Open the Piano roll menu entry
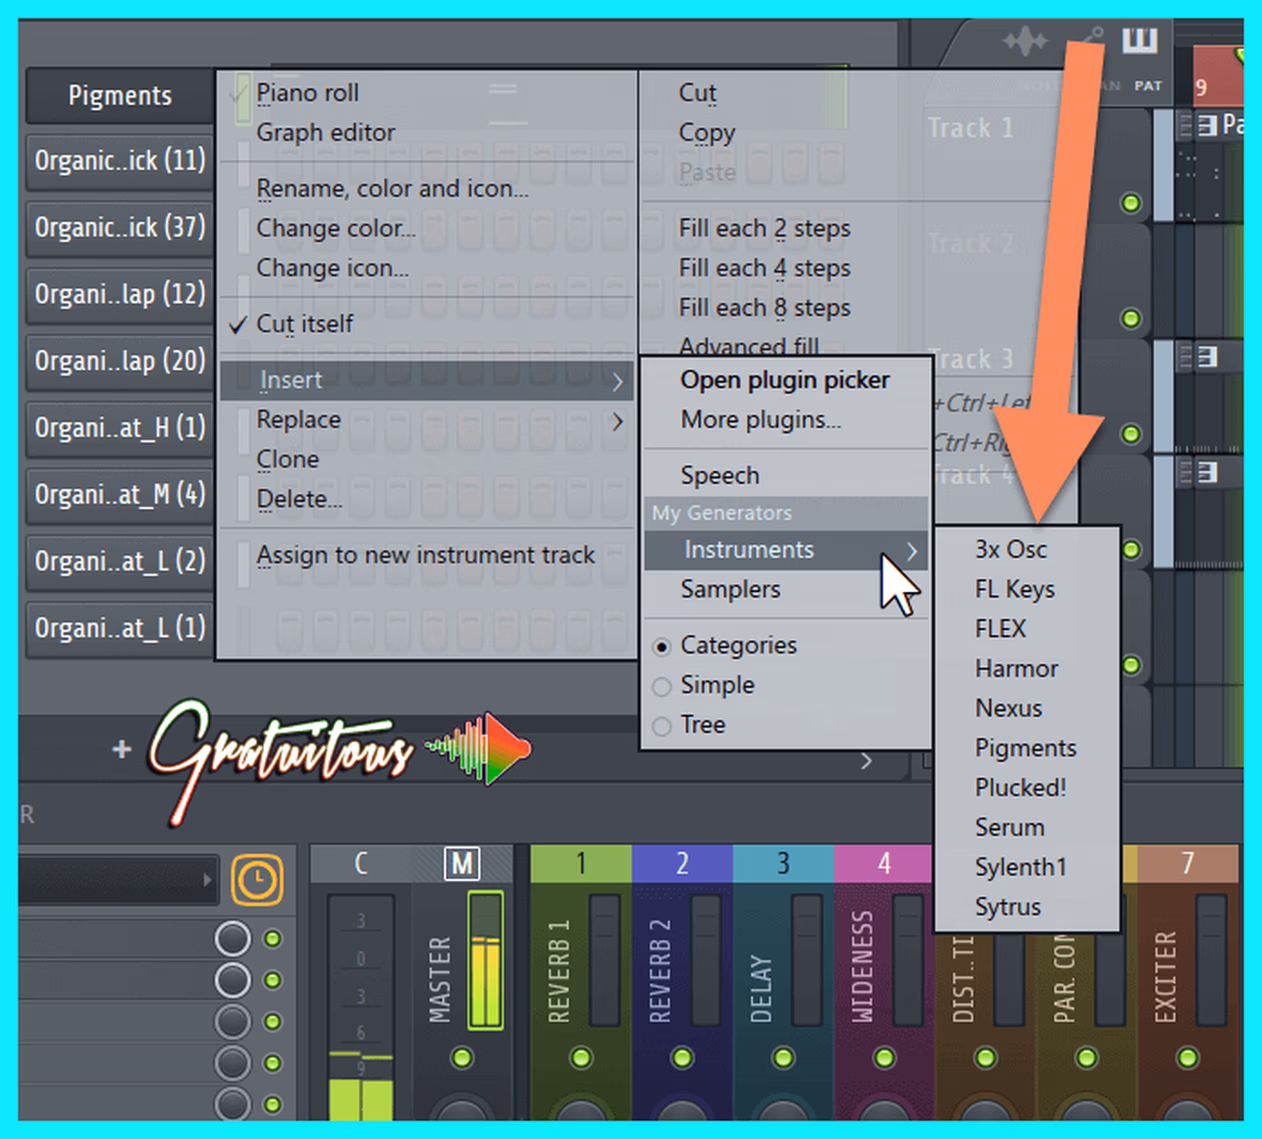Image resolution: width=1262 pixels, height=1139 pixels. 426,93
